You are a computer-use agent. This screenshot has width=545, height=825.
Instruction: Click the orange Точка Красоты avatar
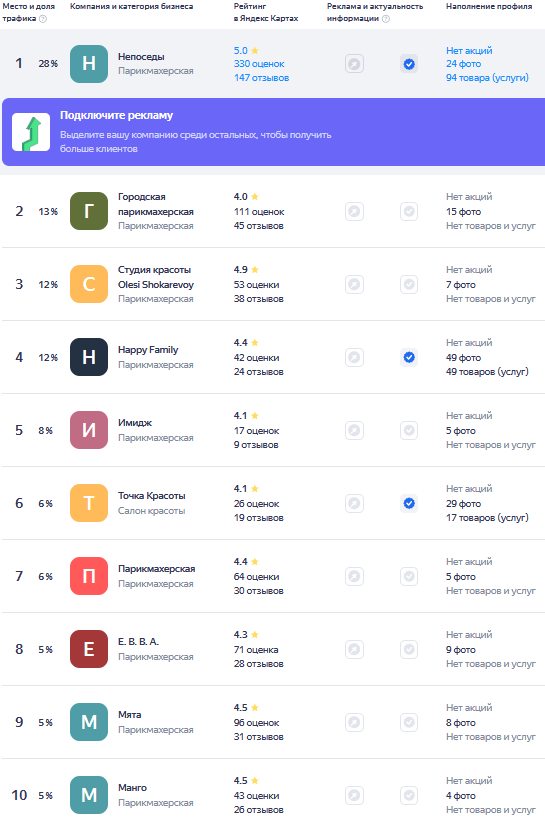(x=89, y=503)
